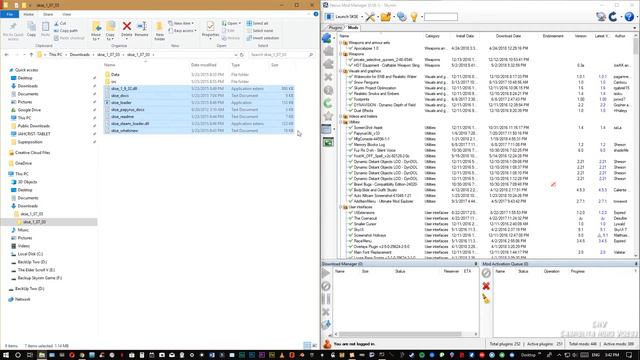Viewport: 640px width, 360px height.
Task: Click the Windows Start button on the taskbar
Action: (x=6, y=355)
